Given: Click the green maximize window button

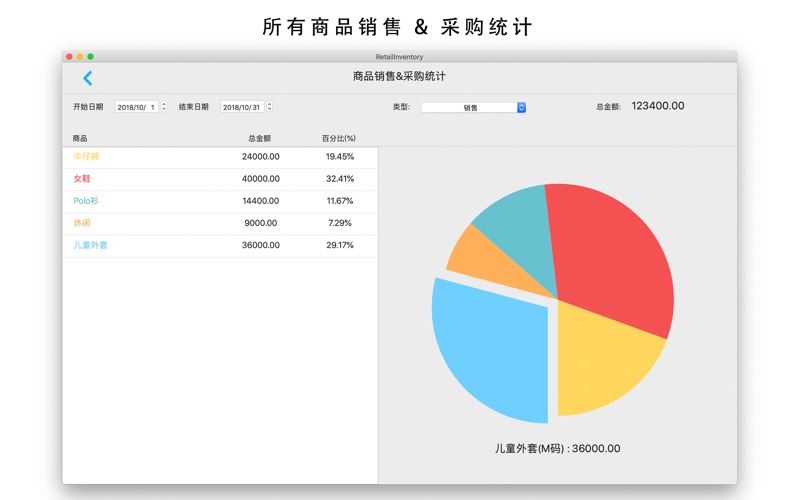Looking at the screenshot, I should pos(91,57).
